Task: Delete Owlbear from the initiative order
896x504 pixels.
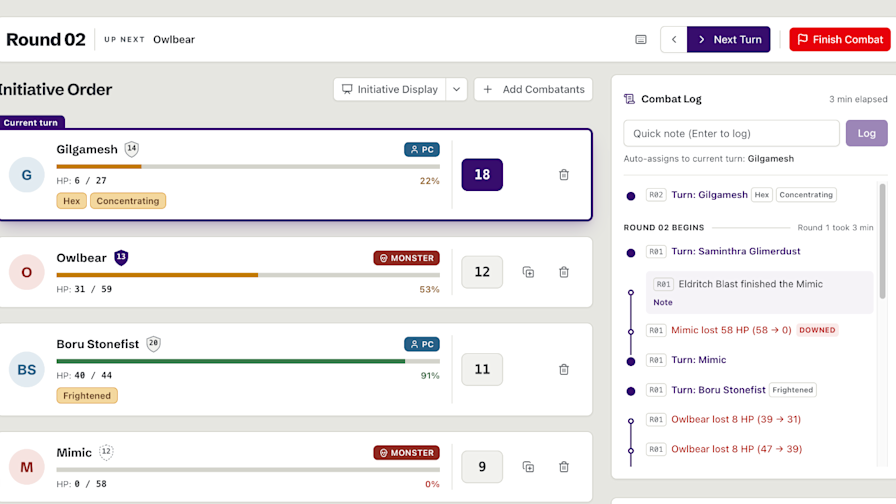Action: click(564, 272)
